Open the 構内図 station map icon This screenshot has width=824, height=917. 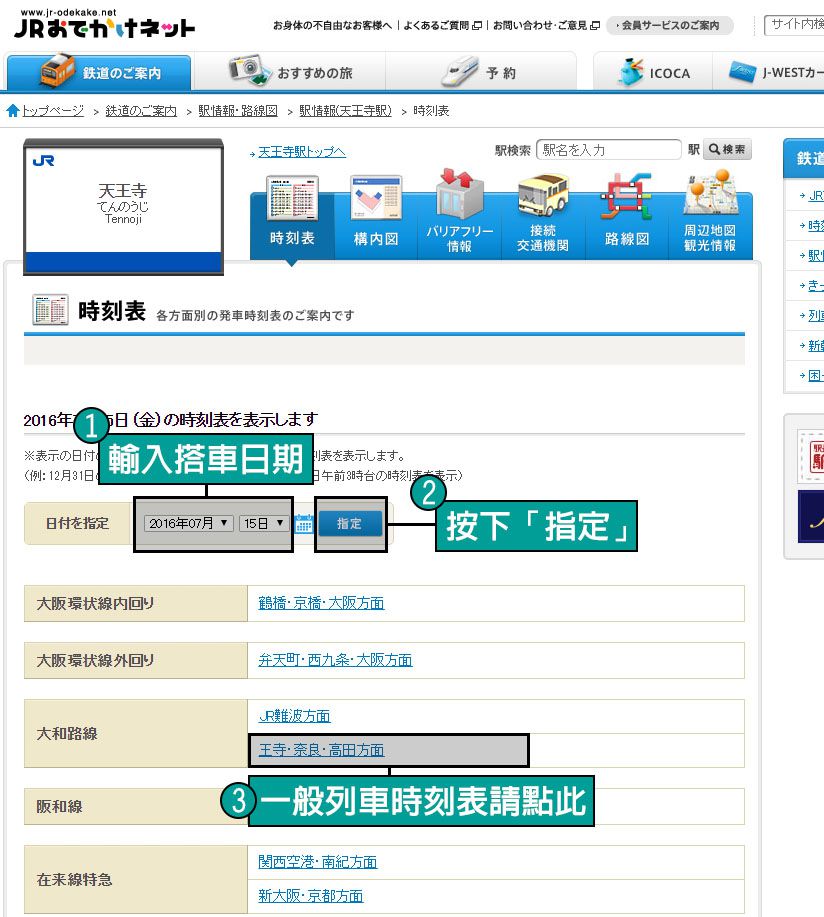(376, 213)
